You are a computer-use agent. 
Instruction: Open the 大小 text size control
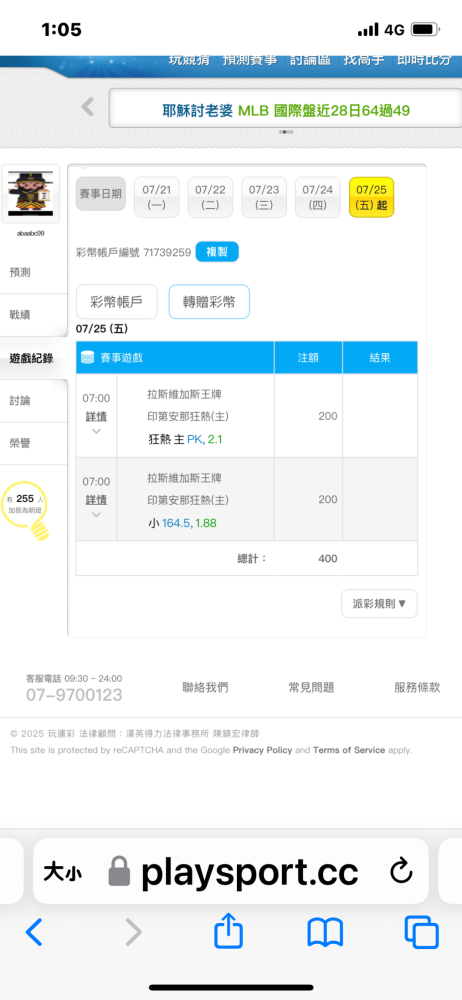tap(63, 872)
